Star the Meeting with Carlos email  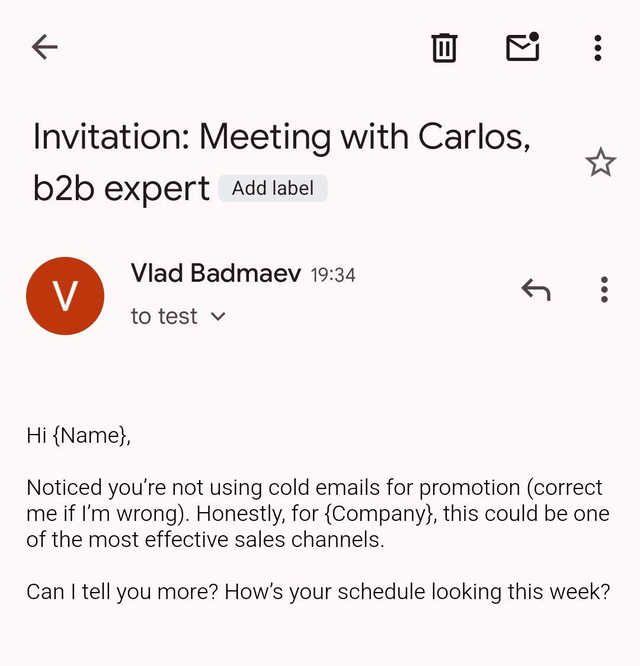click(x=601, y=162)
